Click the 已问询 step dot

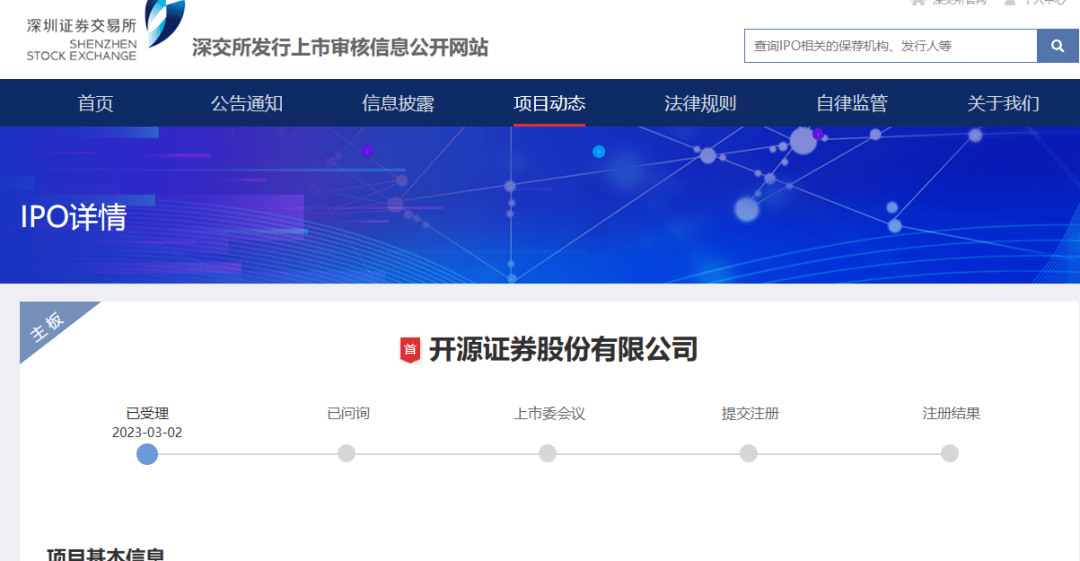coord(346,454)
